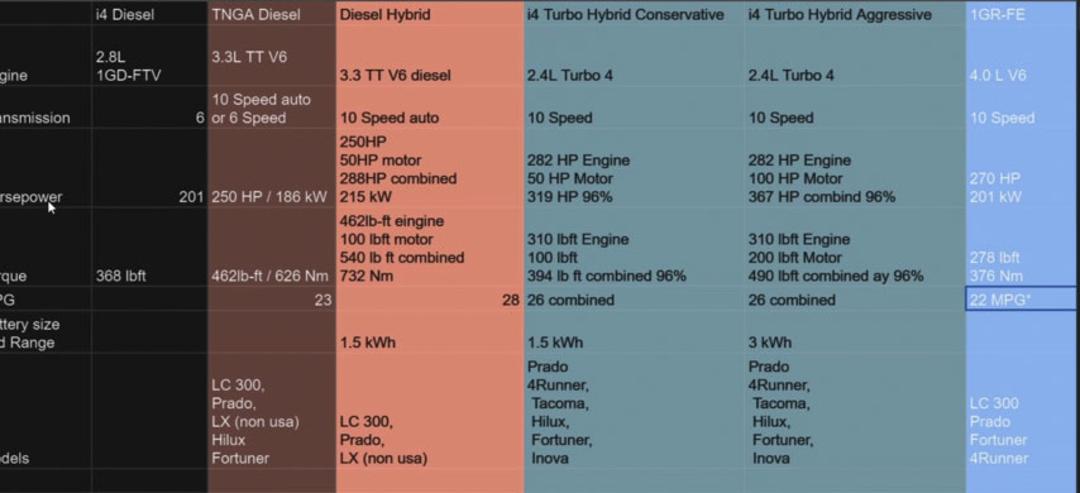This screenshot has height=493, width=1080.
Task: Click the 250 HP / 186 kW cell
Action: tap(271, 167)
